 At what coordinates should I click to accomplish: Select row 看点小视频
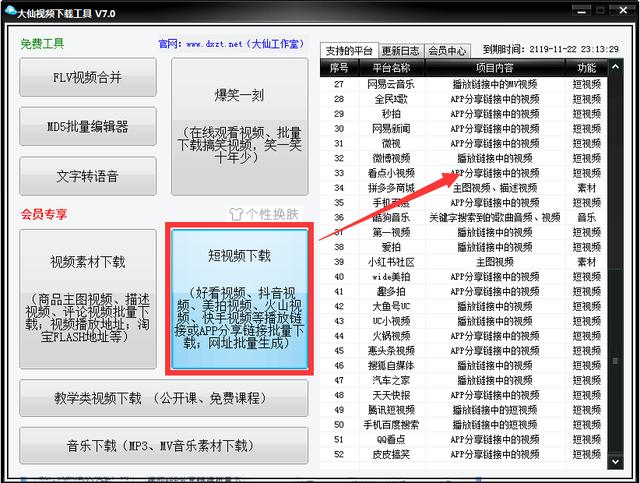(x=463, y=173)
